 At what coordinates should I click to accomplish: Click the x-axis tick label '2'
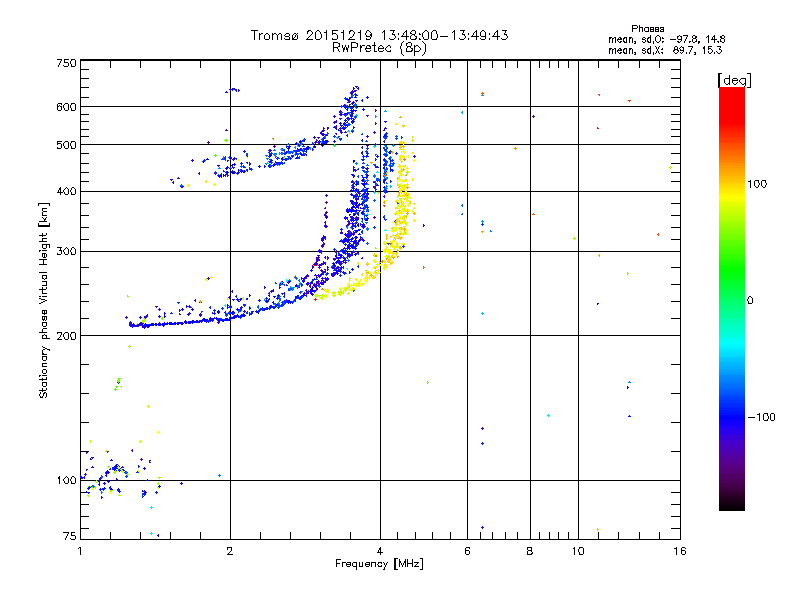pos(230,551)
